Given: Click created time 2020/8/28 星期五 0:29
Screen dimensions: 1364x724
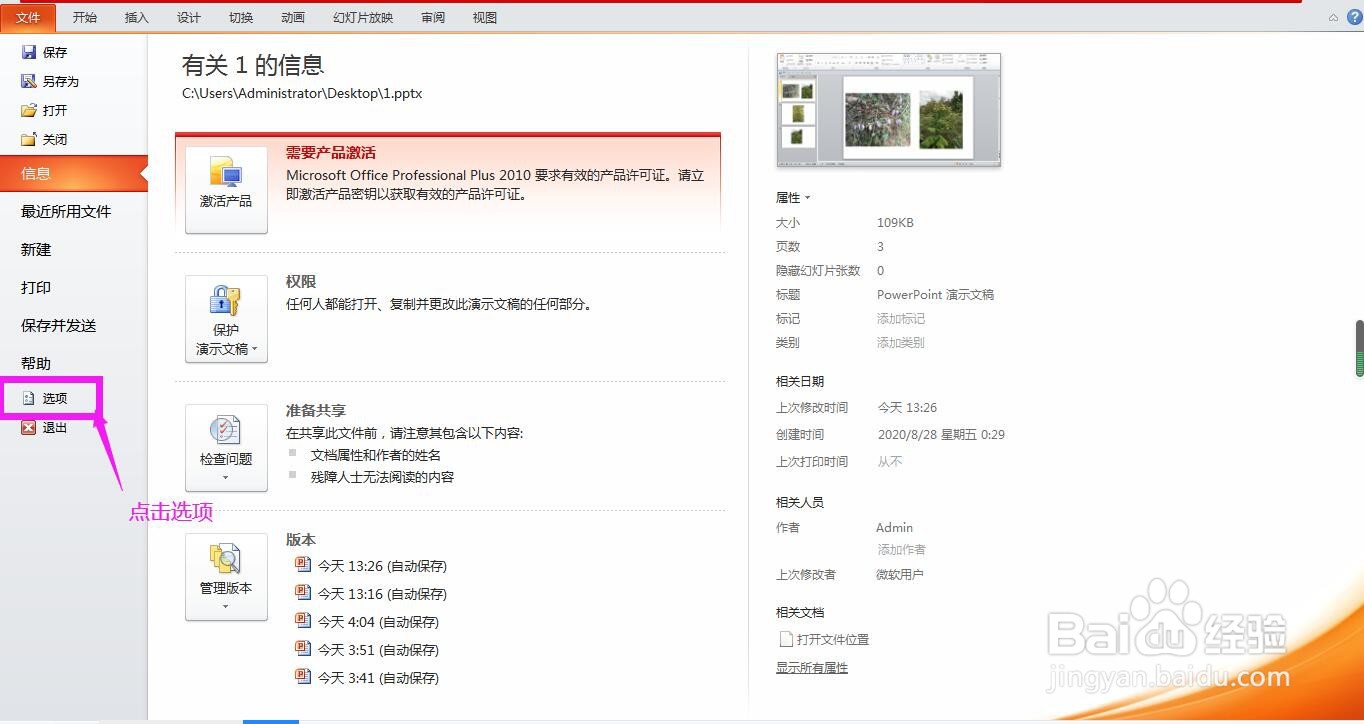Looking at the screenshot, I should 941,435.
